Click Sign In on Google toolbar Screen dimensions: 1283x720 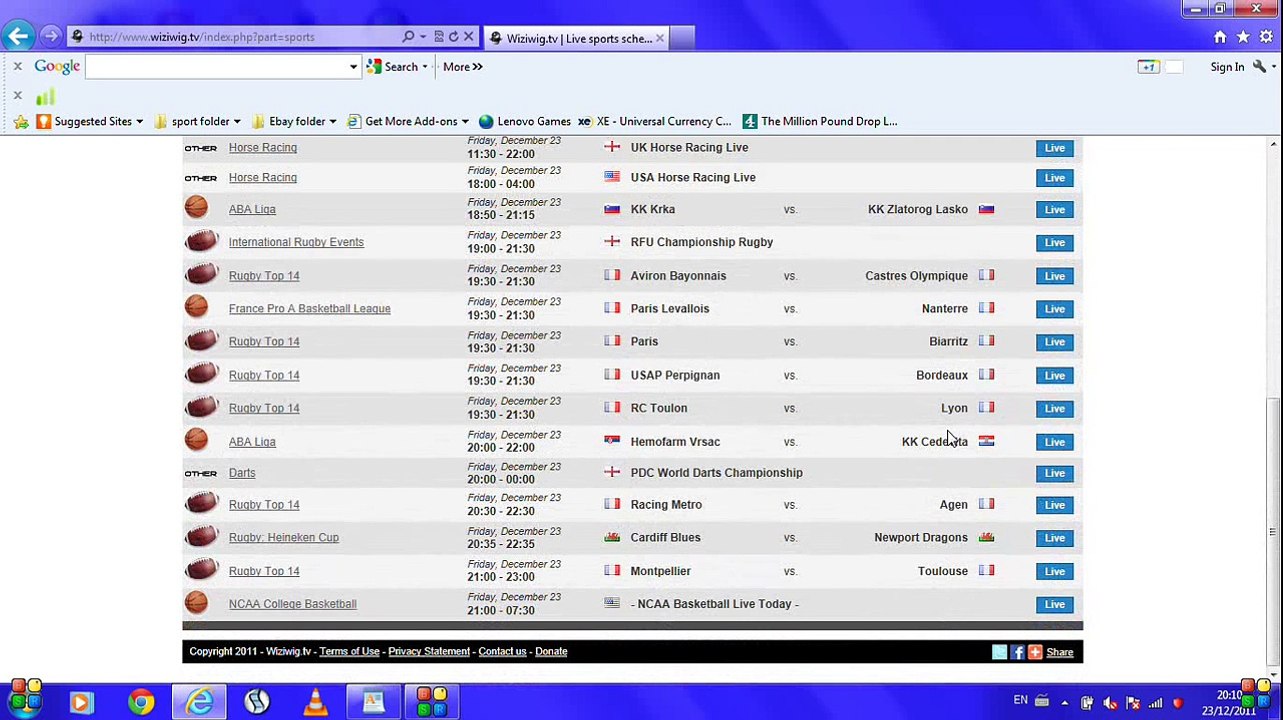pyautogui.click(x=1227, y=67)
